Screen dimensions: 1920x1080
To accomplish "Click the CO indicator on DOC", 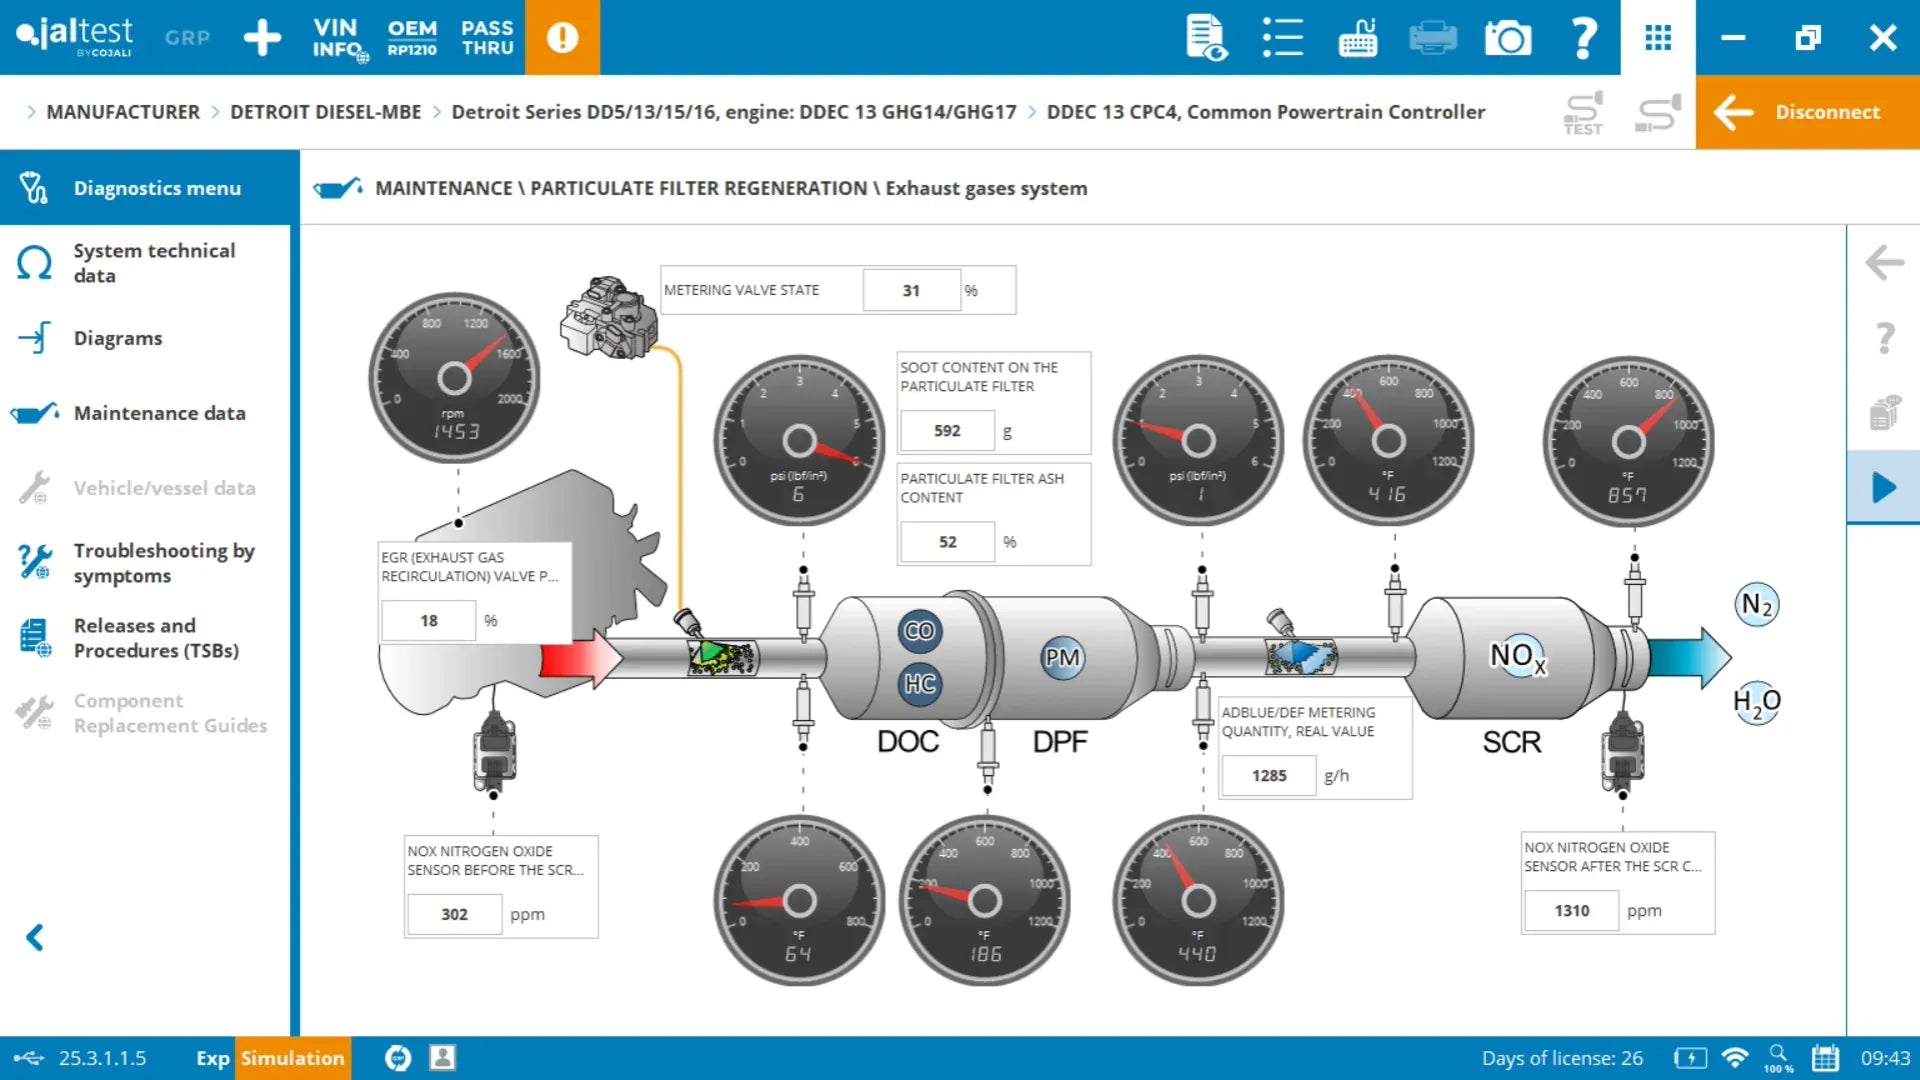I will tap(919, 631).
